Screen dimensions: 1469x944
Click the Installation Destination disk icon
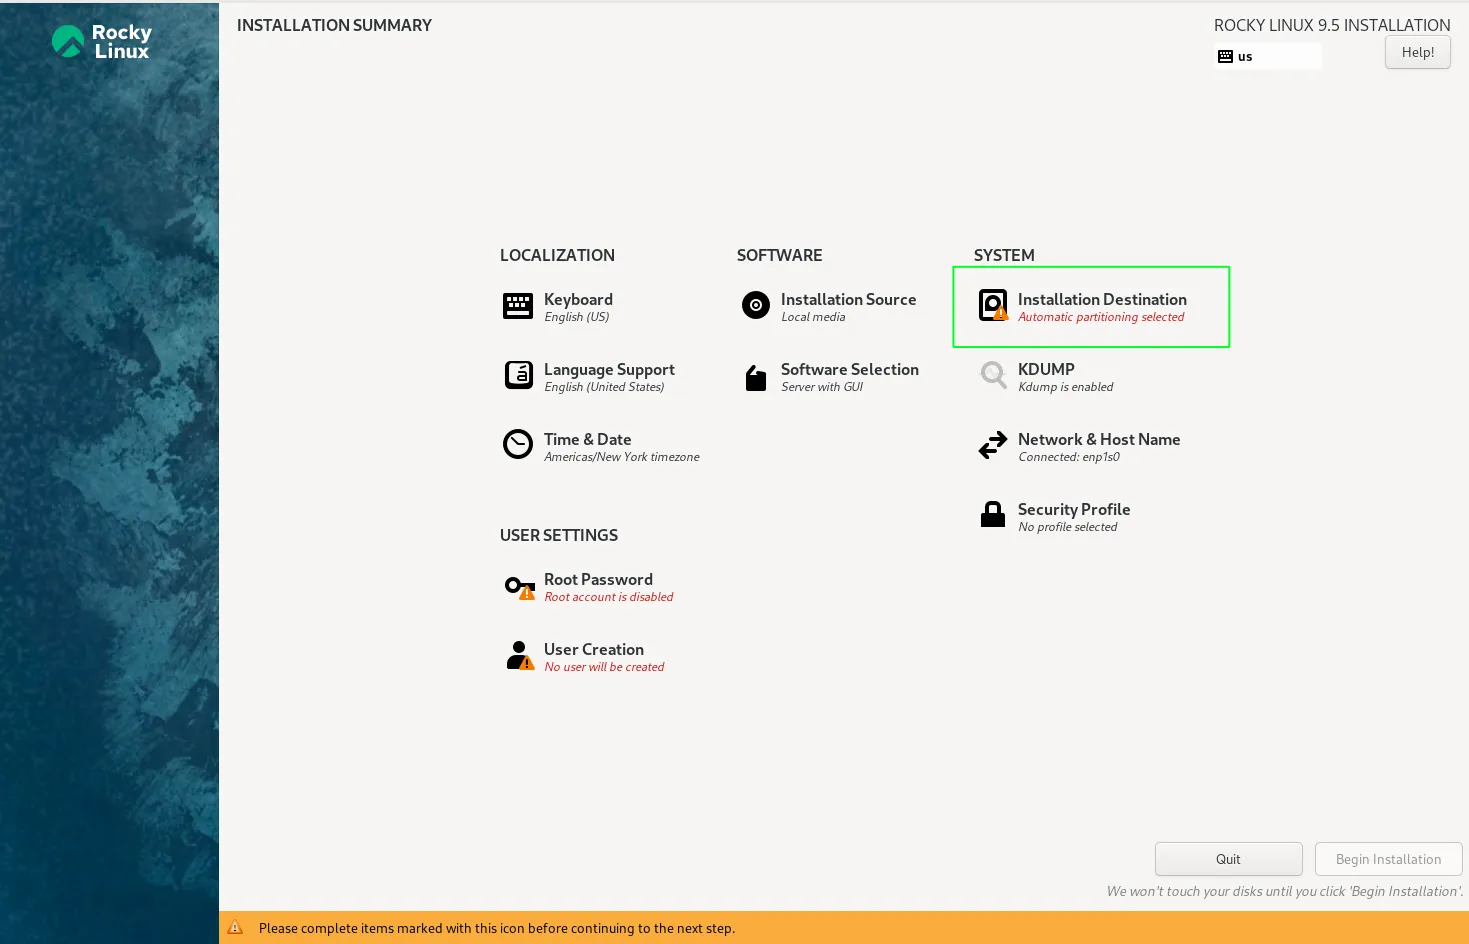[993, 305]
